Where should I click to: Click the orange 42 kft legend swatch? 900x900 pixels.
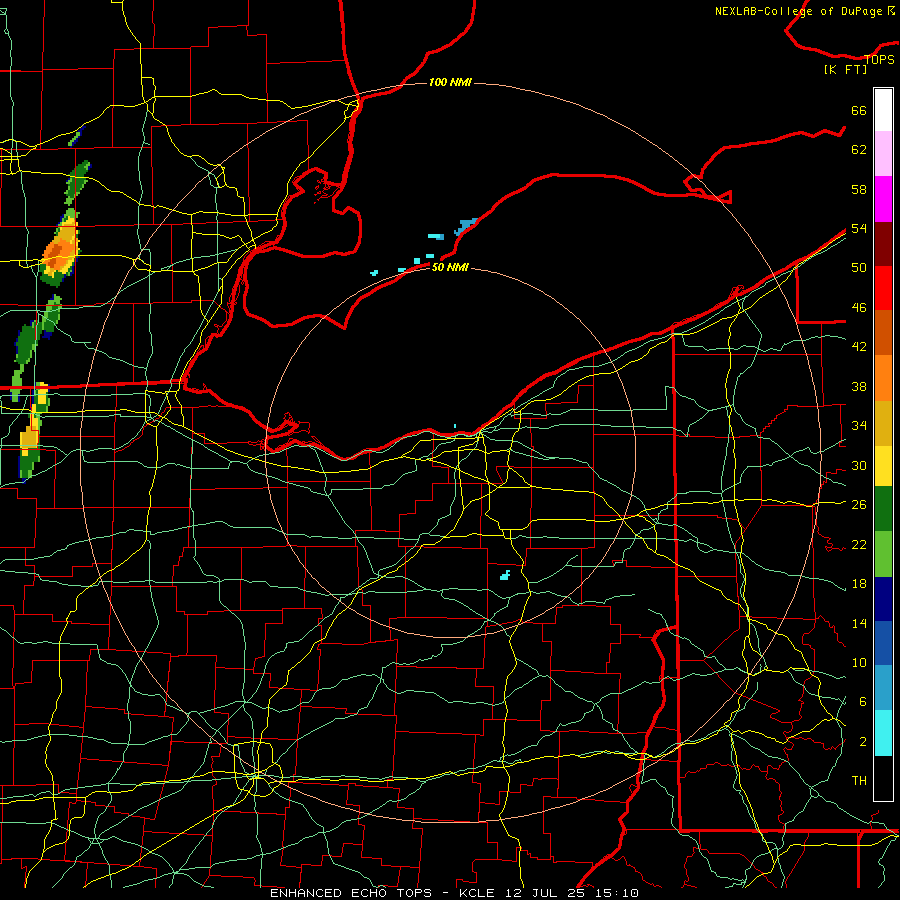[x=883, y=378]
